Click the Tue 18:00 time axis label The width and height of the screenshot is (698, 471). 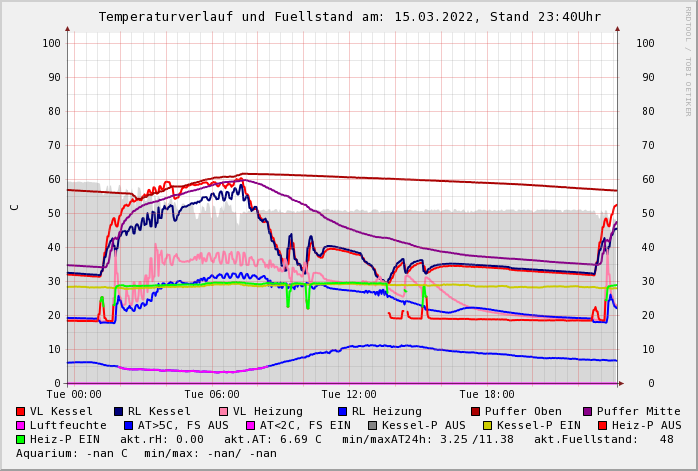[486, 395]
